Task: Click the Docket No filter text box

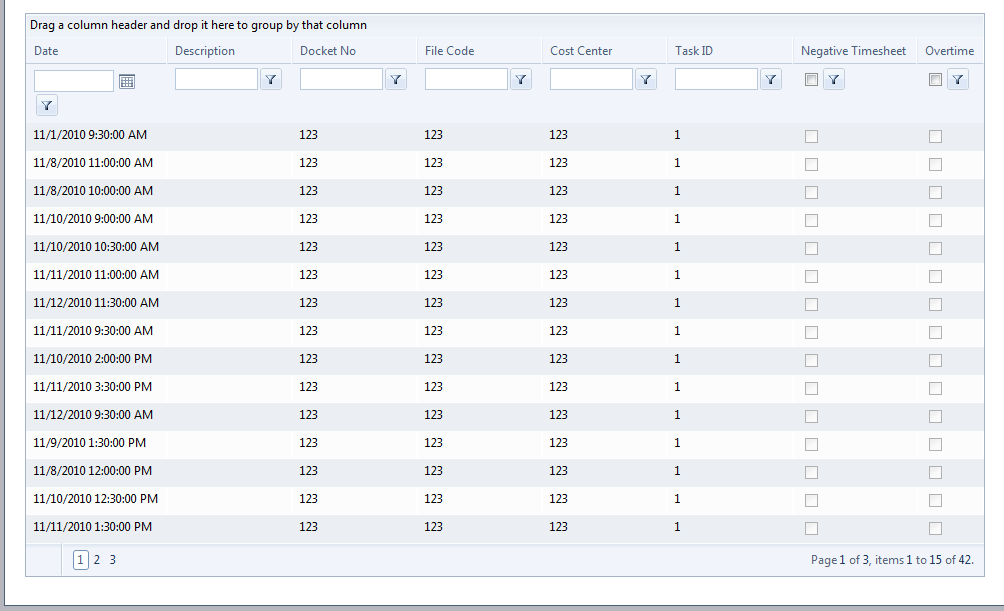Action: (341, 80)
